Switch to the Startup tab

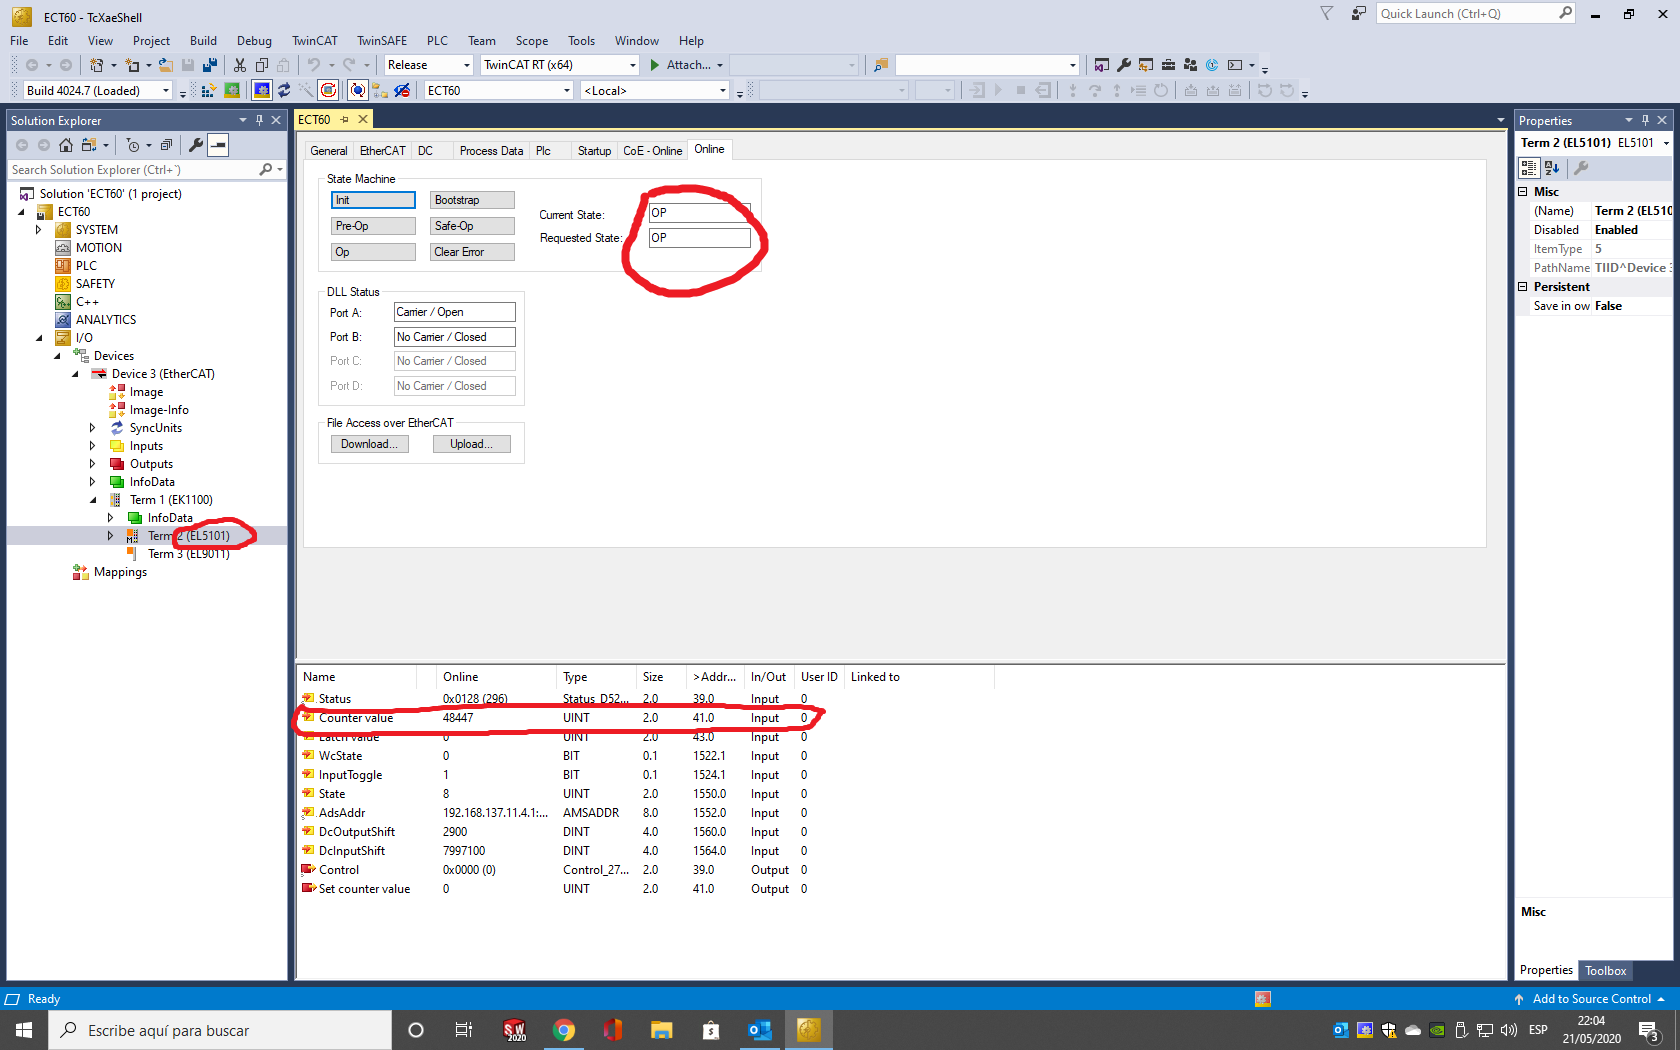pyautogui.click(x=594, y=151)
